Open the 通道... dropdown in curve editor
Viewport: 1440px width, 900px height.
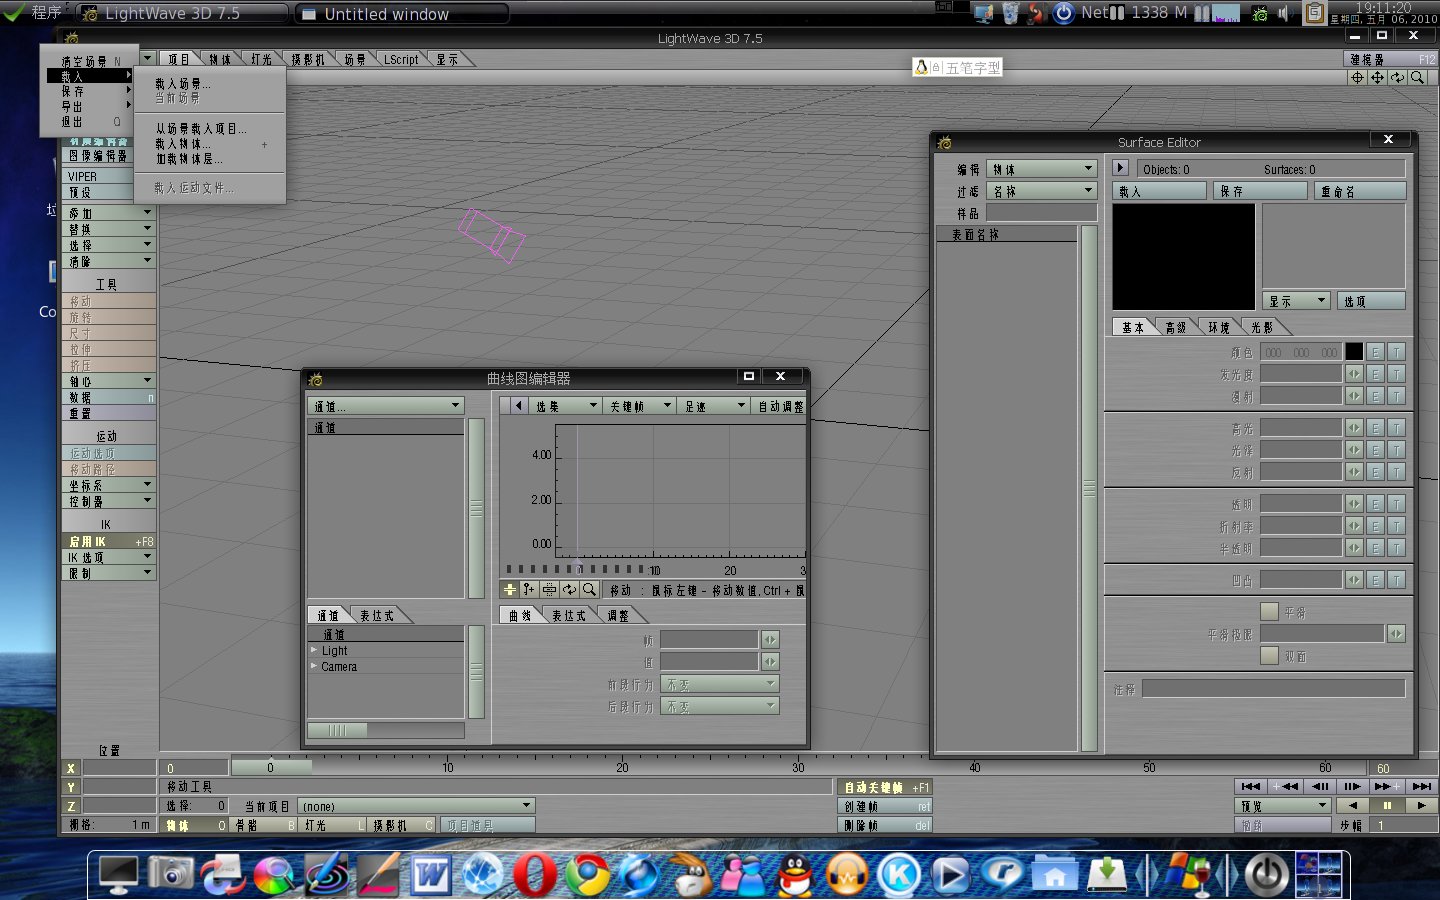pos(386,406)
